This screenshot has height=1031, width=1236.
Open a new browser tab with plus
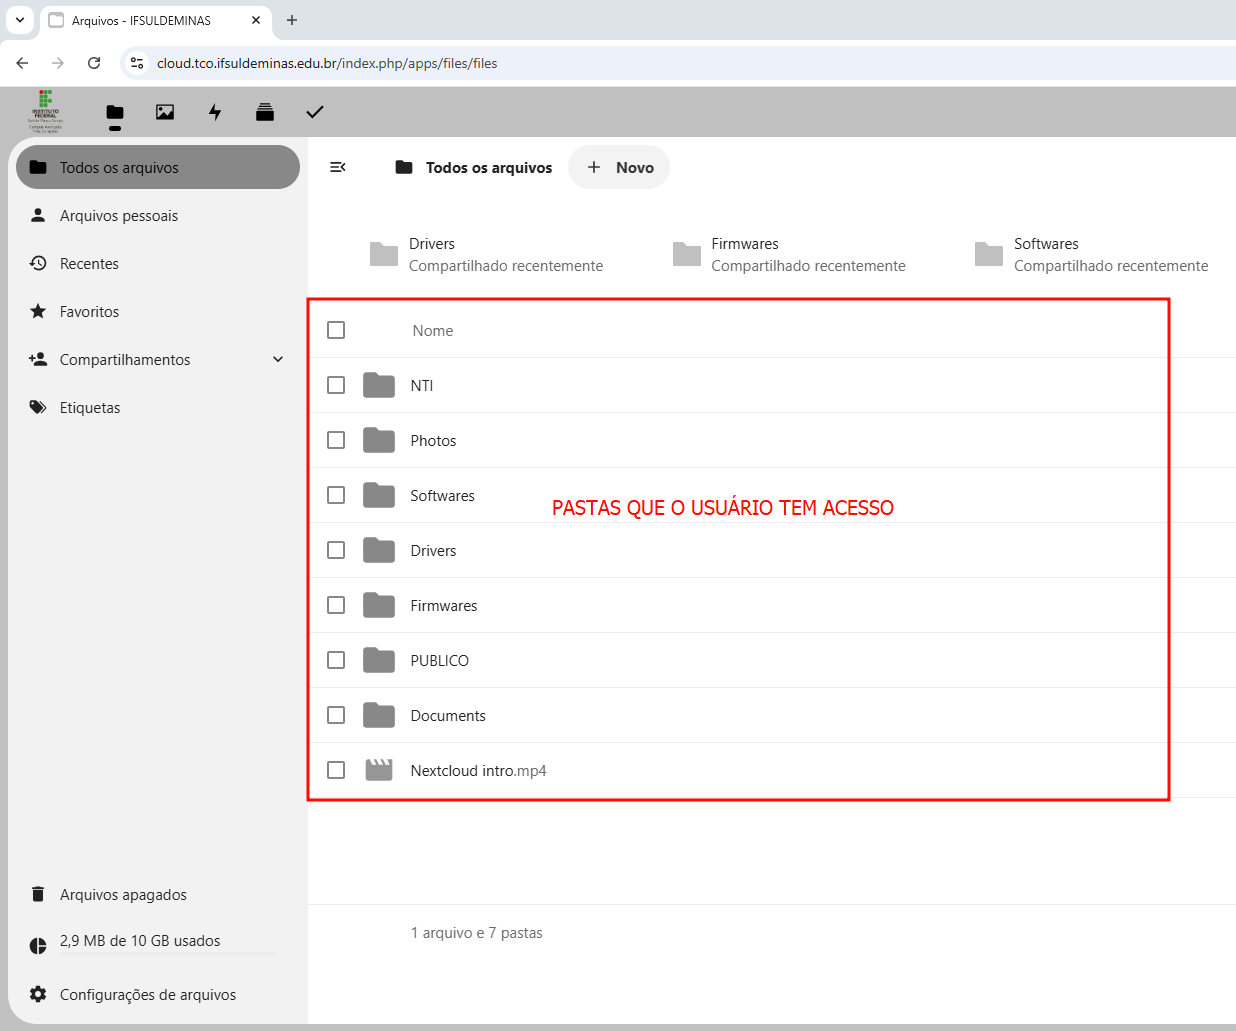click(x=292, y=20)
